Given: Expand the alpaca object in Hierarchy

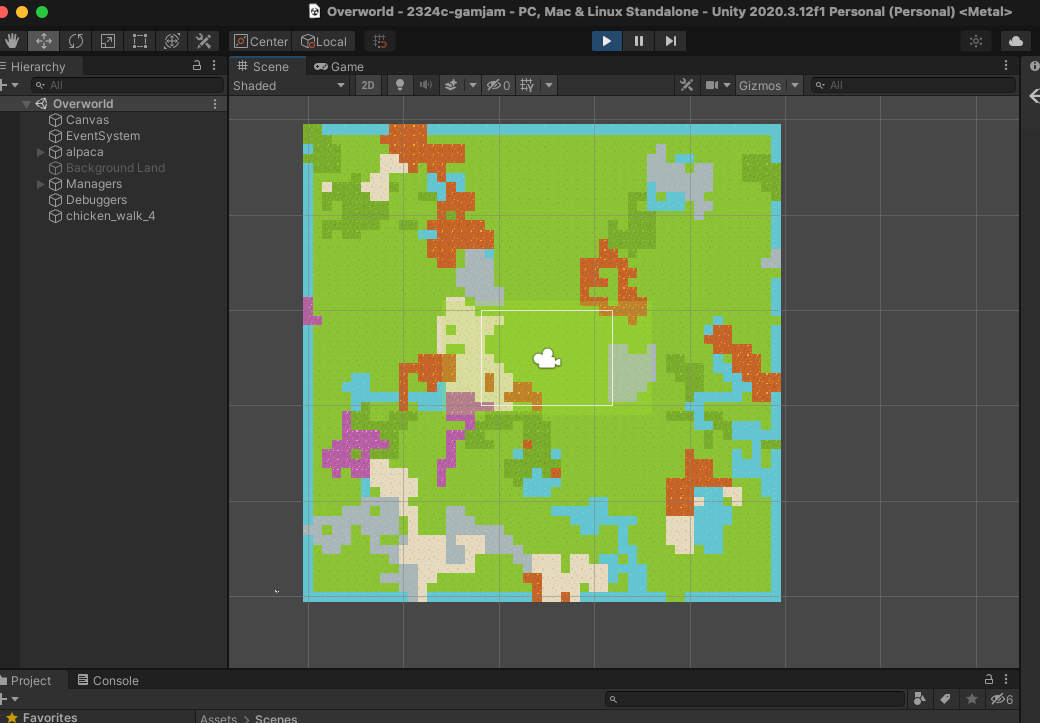Looking at the screenshot, I should click(x=41, y=152).
